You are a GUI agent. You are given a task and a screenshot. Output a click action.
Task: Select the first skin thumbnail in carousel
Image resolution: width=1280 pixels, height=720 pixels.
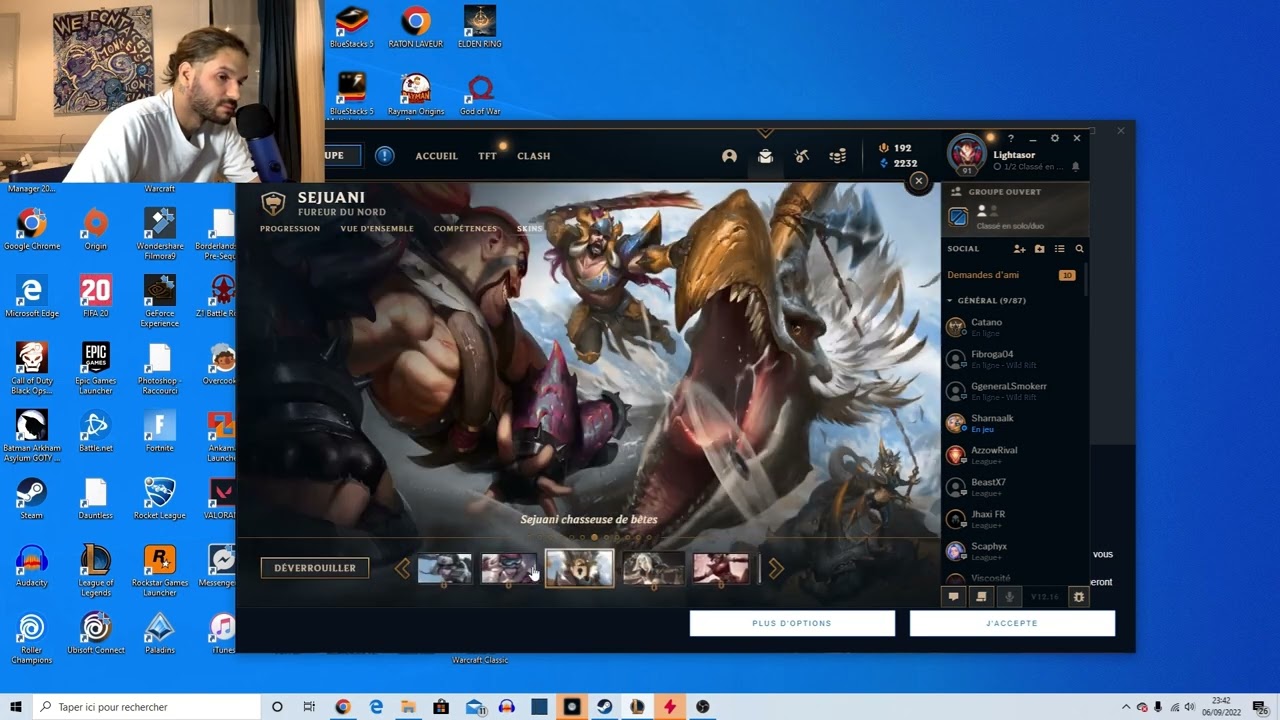444,568
